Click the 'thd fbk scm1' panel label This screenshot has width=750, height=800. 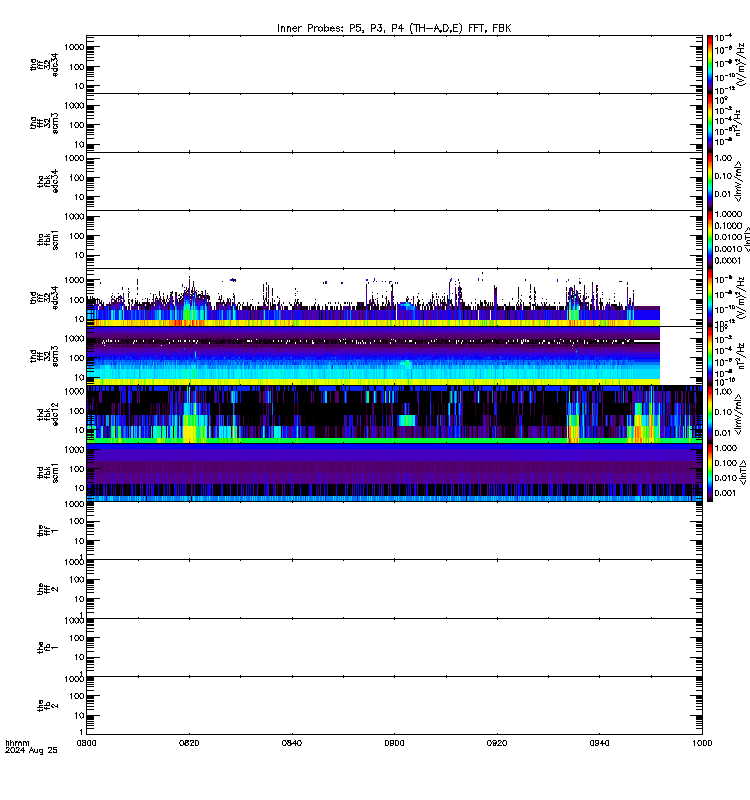click(x=48, y=473)
